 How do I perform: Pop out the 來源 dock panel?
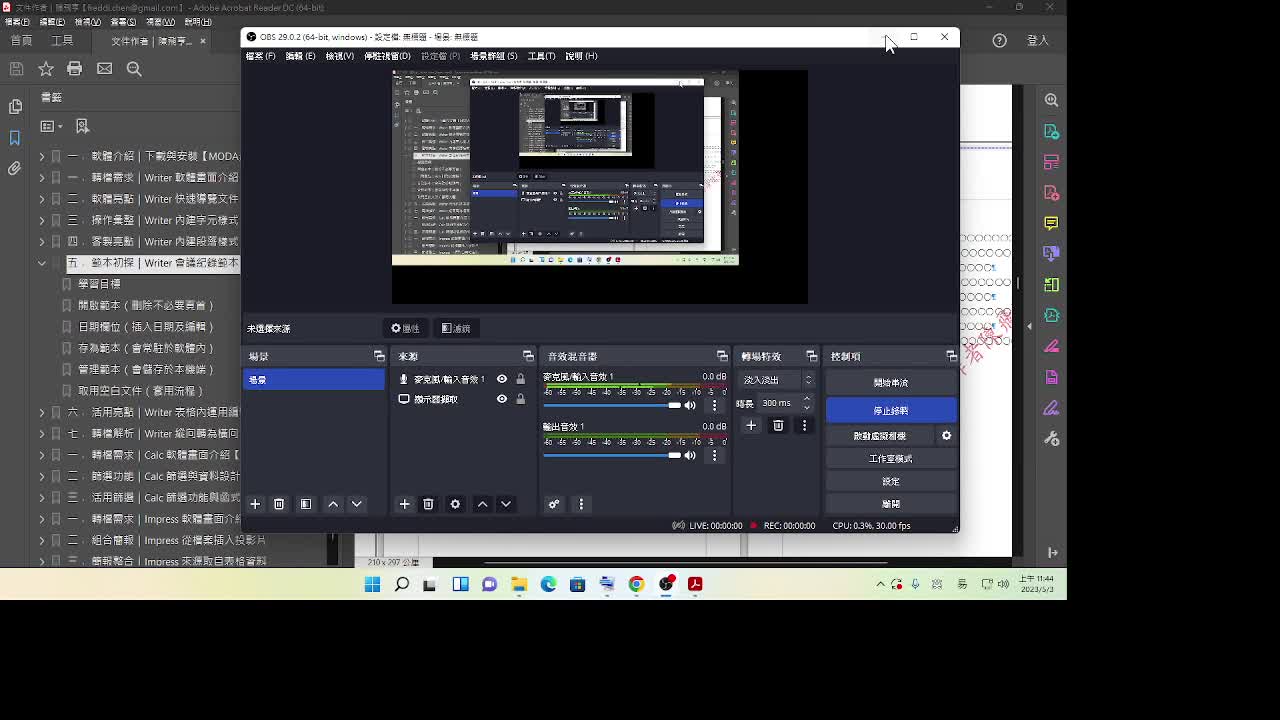[528, 356]
